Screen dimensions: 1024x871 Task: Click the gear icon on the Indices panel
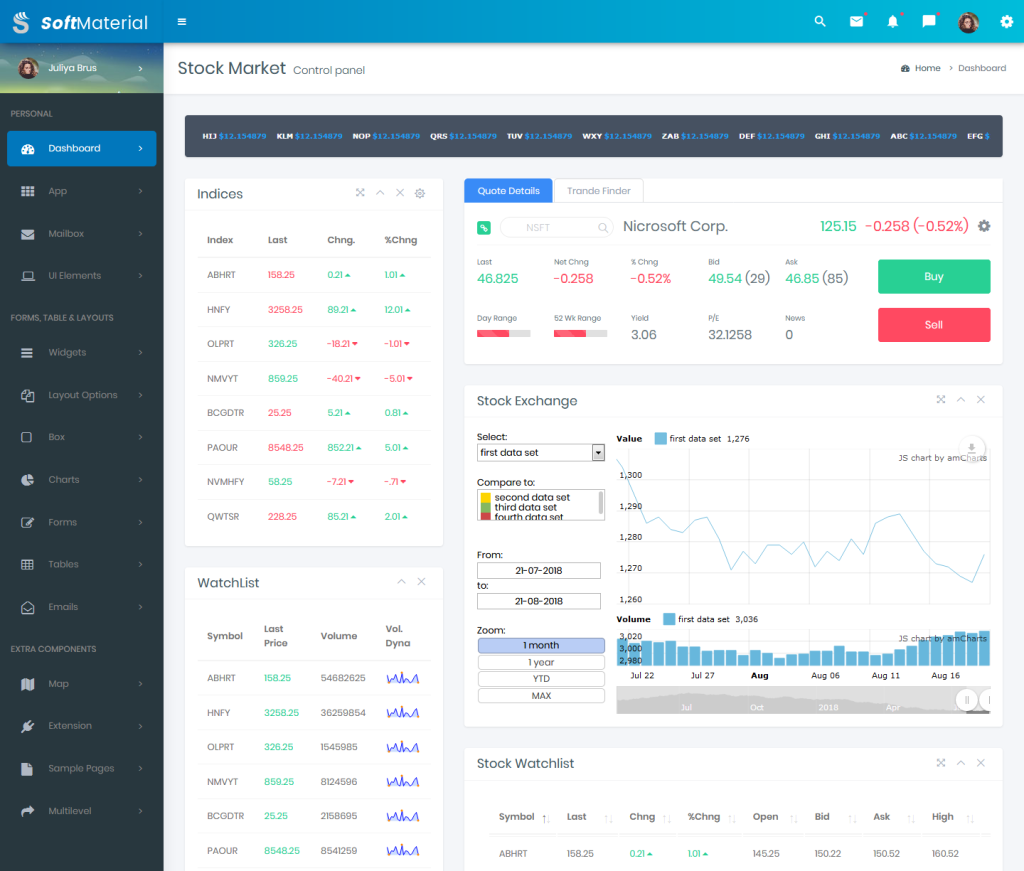(420, 193)
